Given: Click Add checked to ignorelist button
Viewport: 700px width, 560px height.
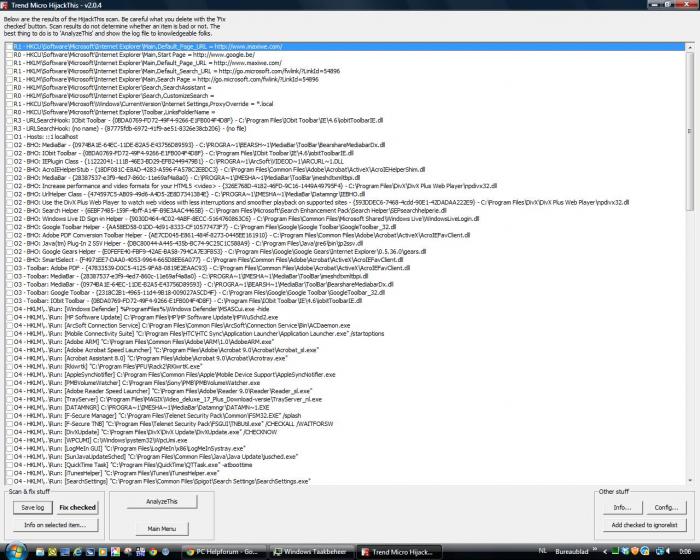Looking at the screenshot, I should 644,525.
